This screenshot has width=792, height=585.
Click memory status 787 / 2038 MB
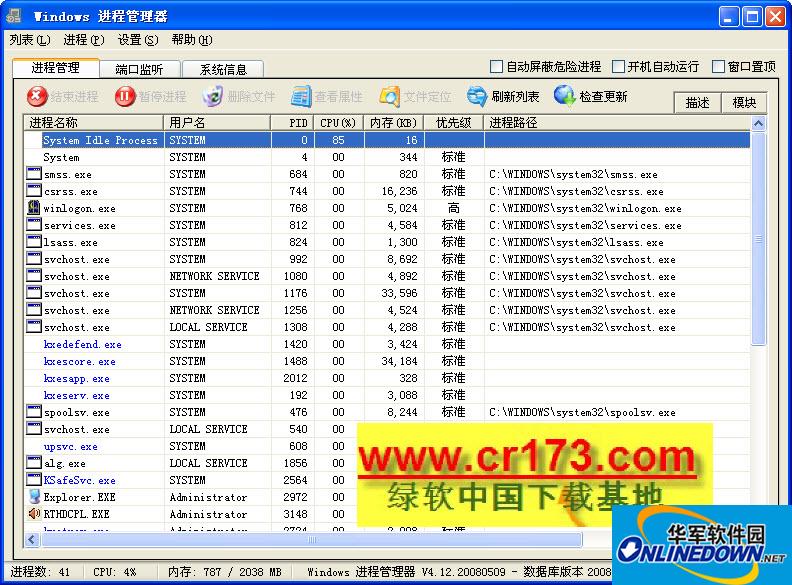(x=225, y=572)
